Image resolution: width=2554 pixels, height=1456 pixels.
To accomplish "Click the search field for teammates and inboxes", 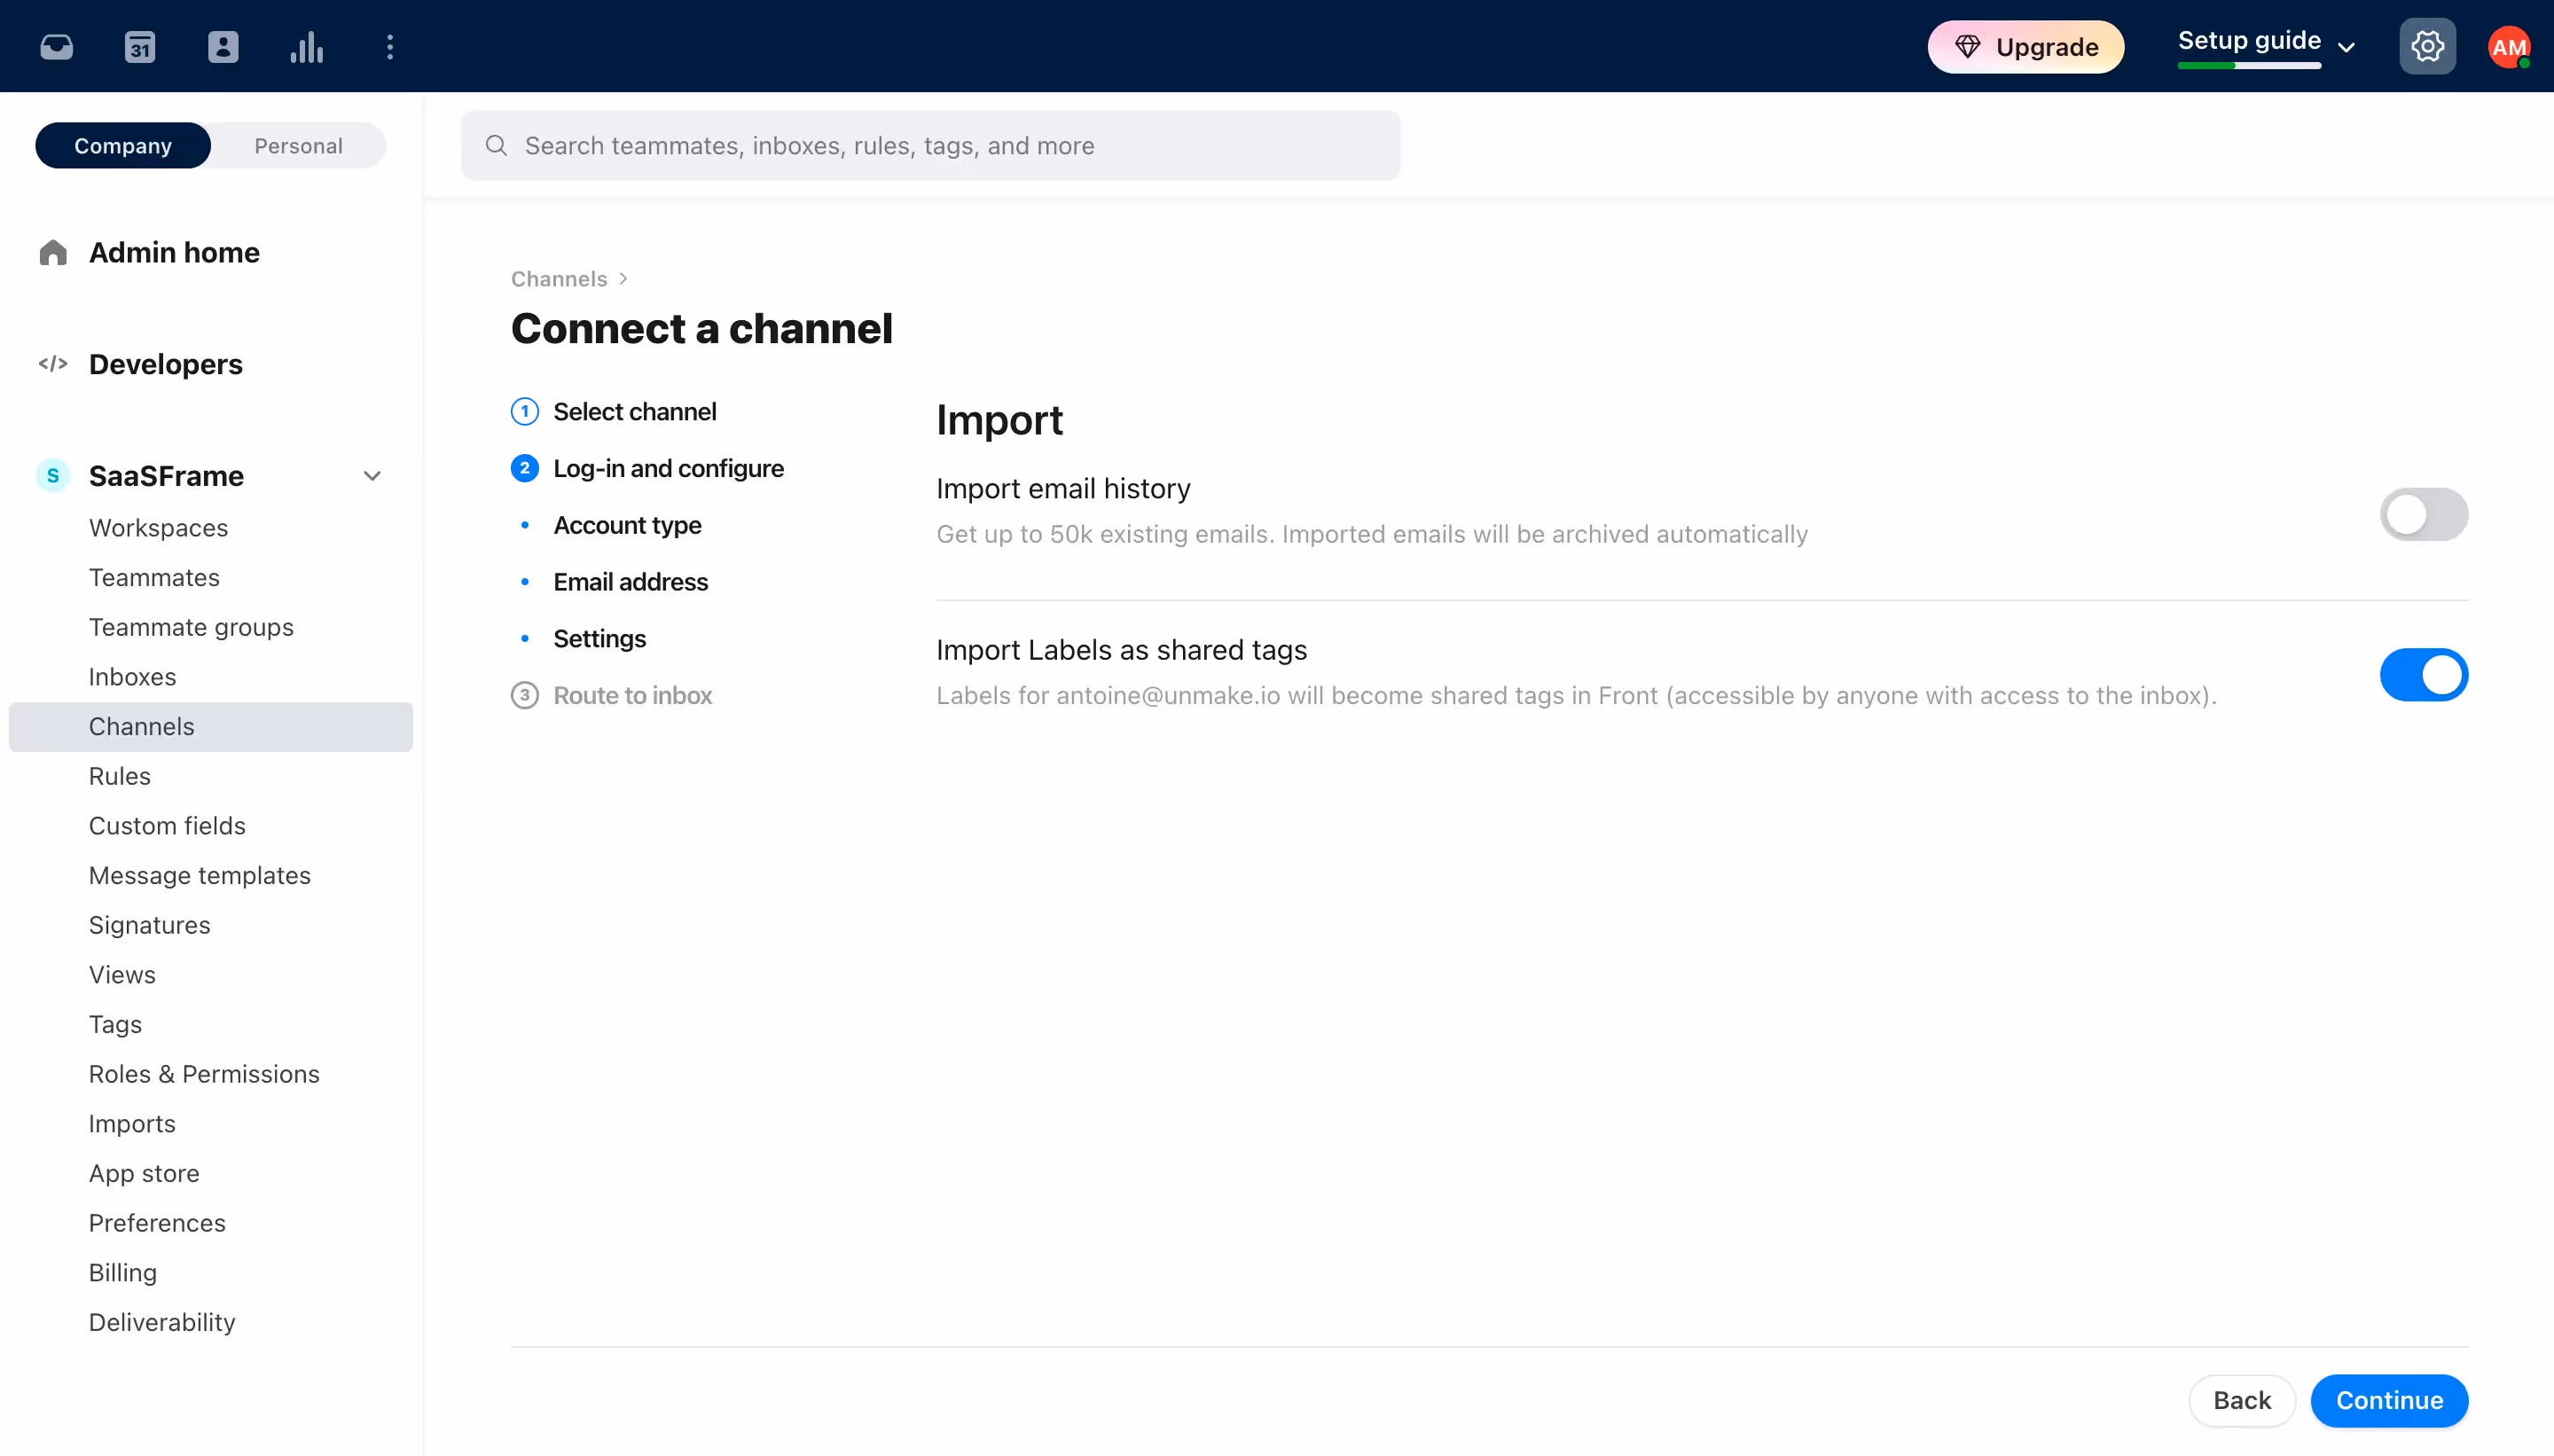I will [929, 145].
